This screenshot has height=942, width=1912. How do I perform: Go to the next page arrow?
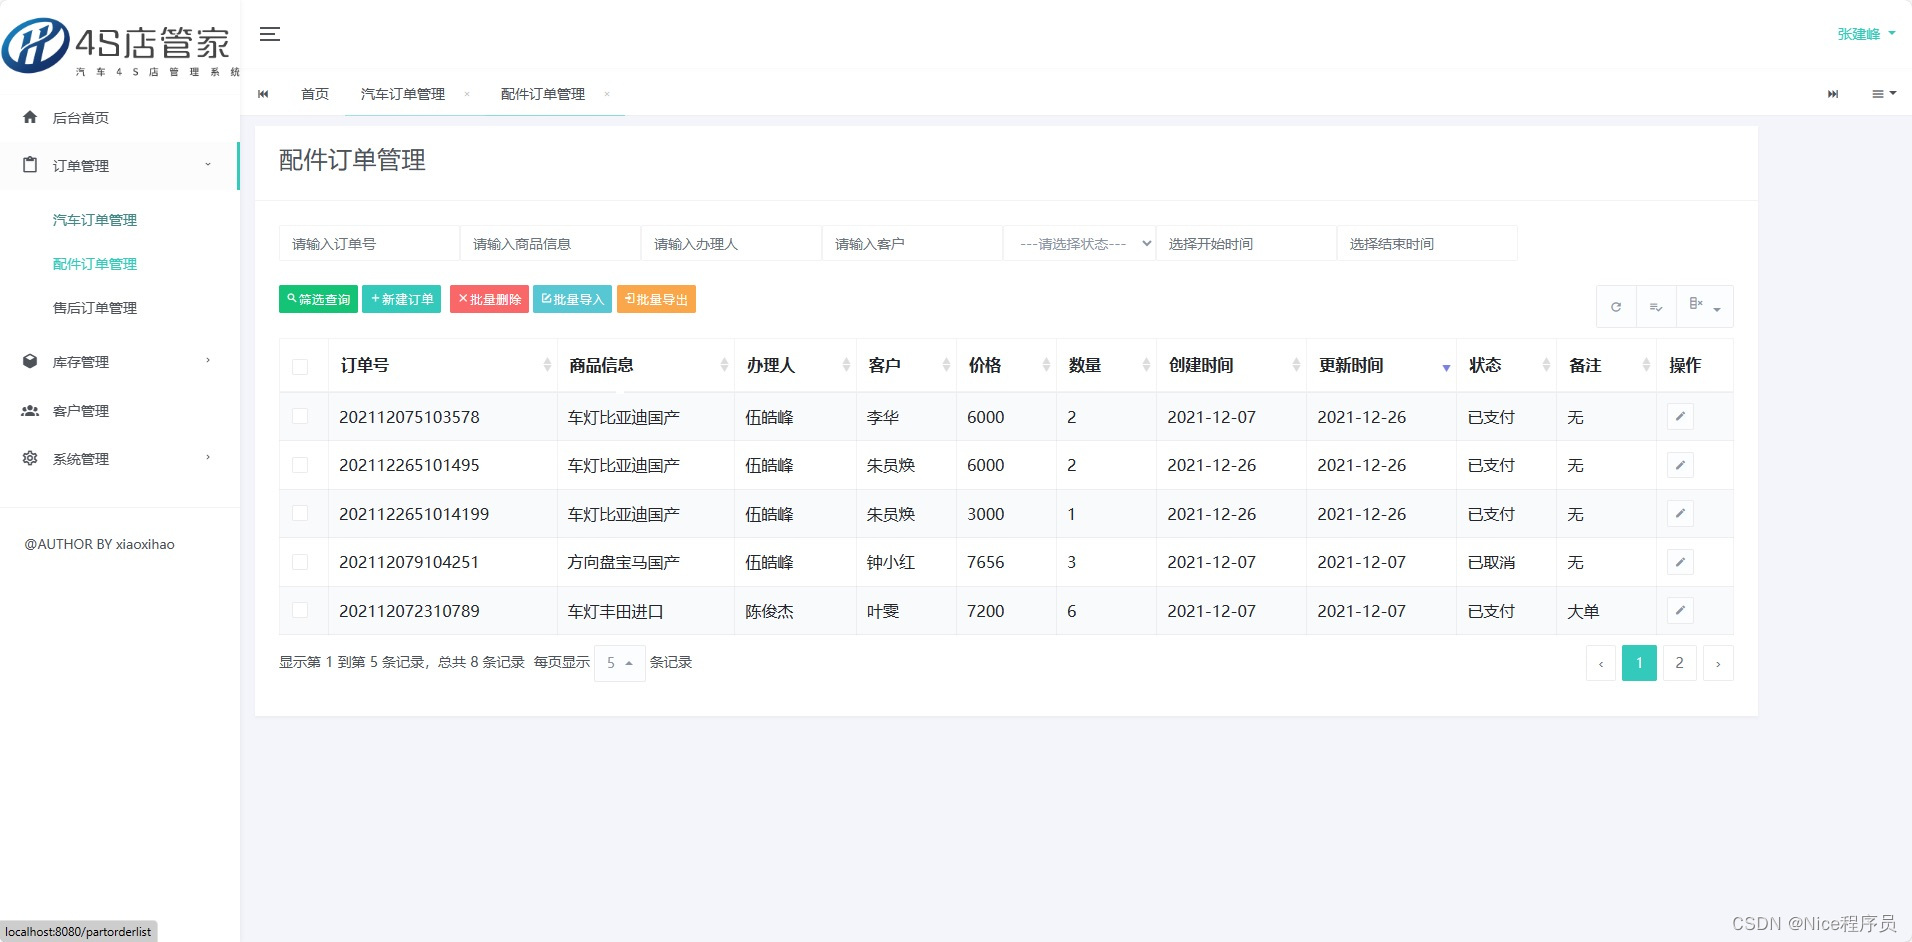pyautogui.click(x=1718, y=663)
